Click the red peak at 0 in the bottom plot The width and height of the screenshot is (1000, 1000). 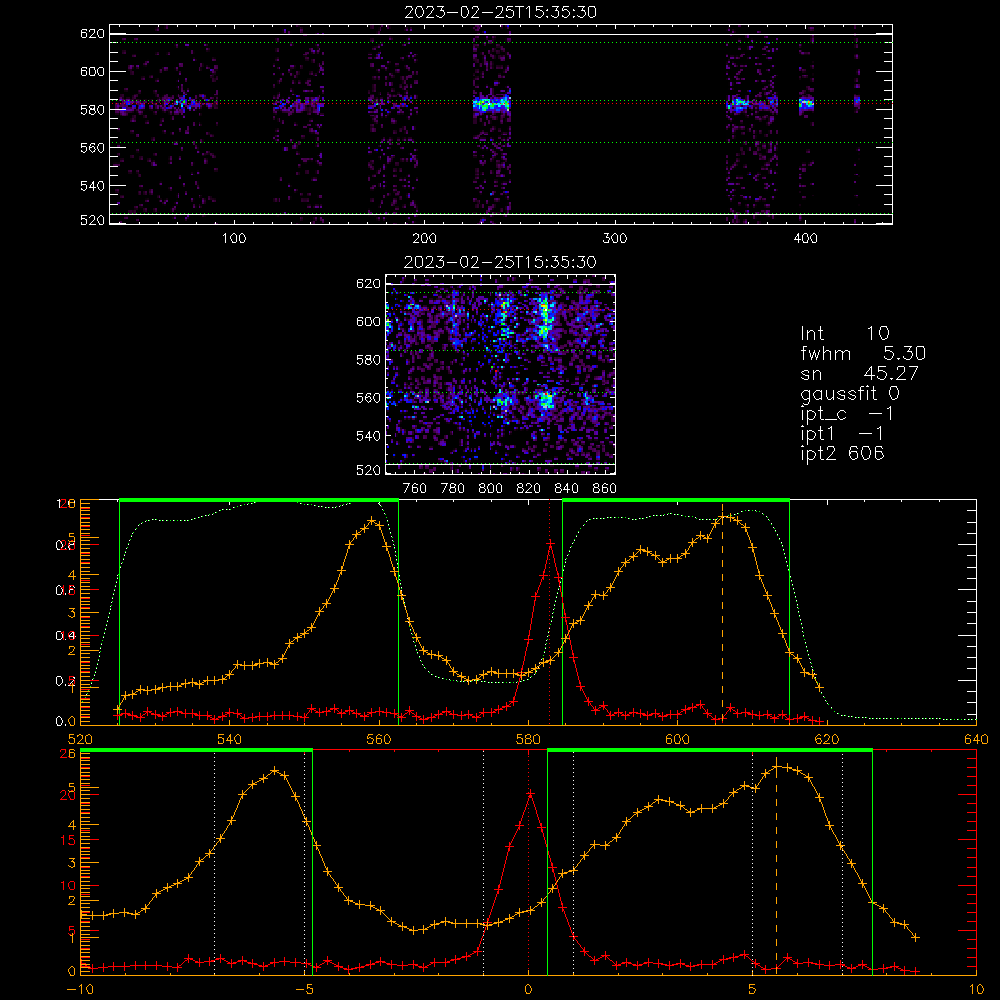[529, 793]
